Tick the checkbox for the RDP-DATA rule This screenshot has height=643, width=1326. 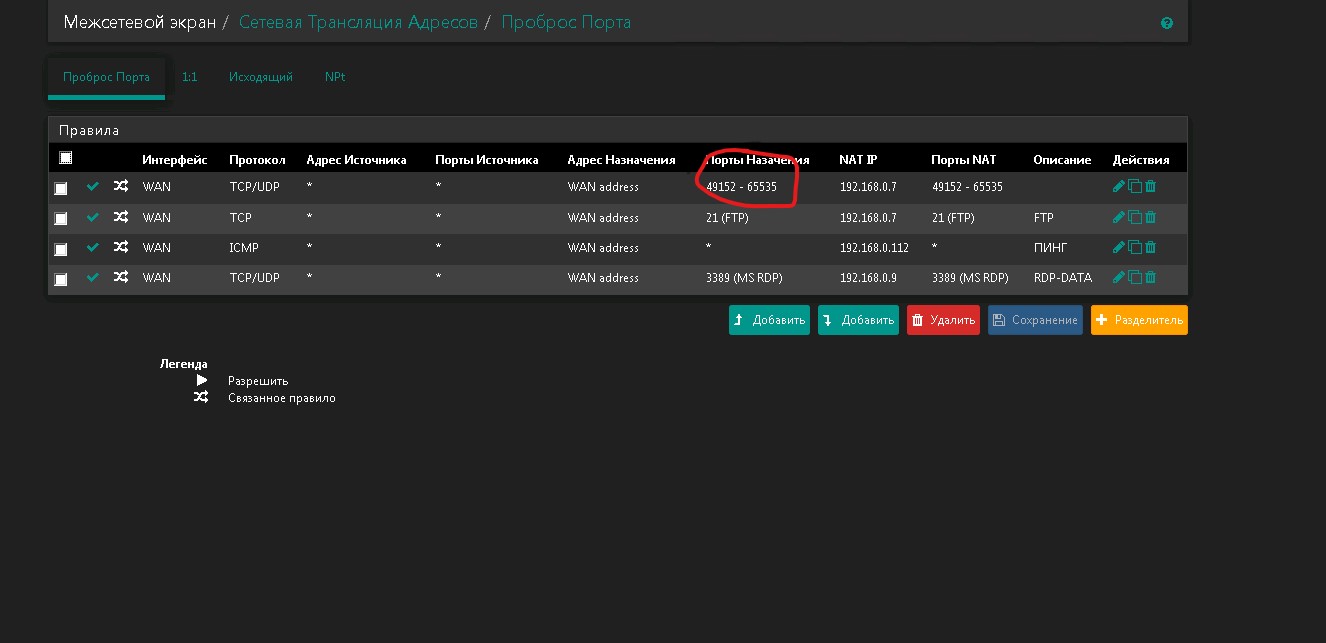pos(61,279)
